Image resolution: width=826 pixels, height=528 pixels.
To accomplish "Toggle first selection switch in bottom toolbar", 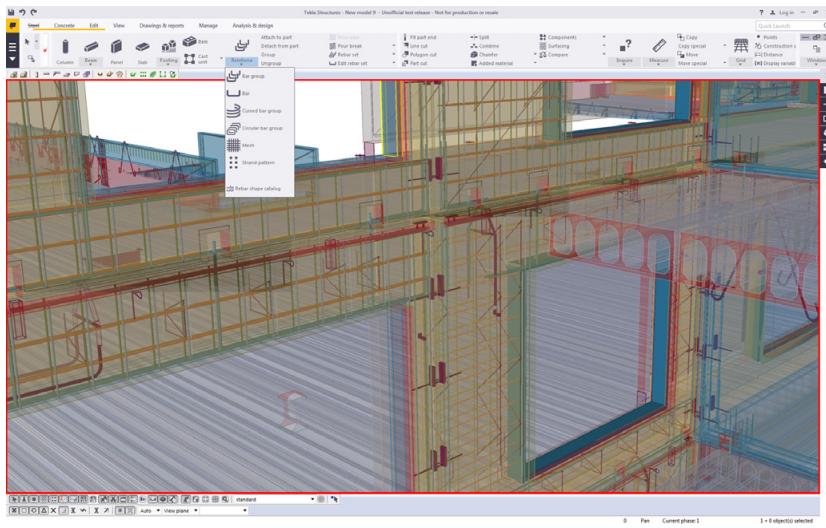I will point(14,499).
